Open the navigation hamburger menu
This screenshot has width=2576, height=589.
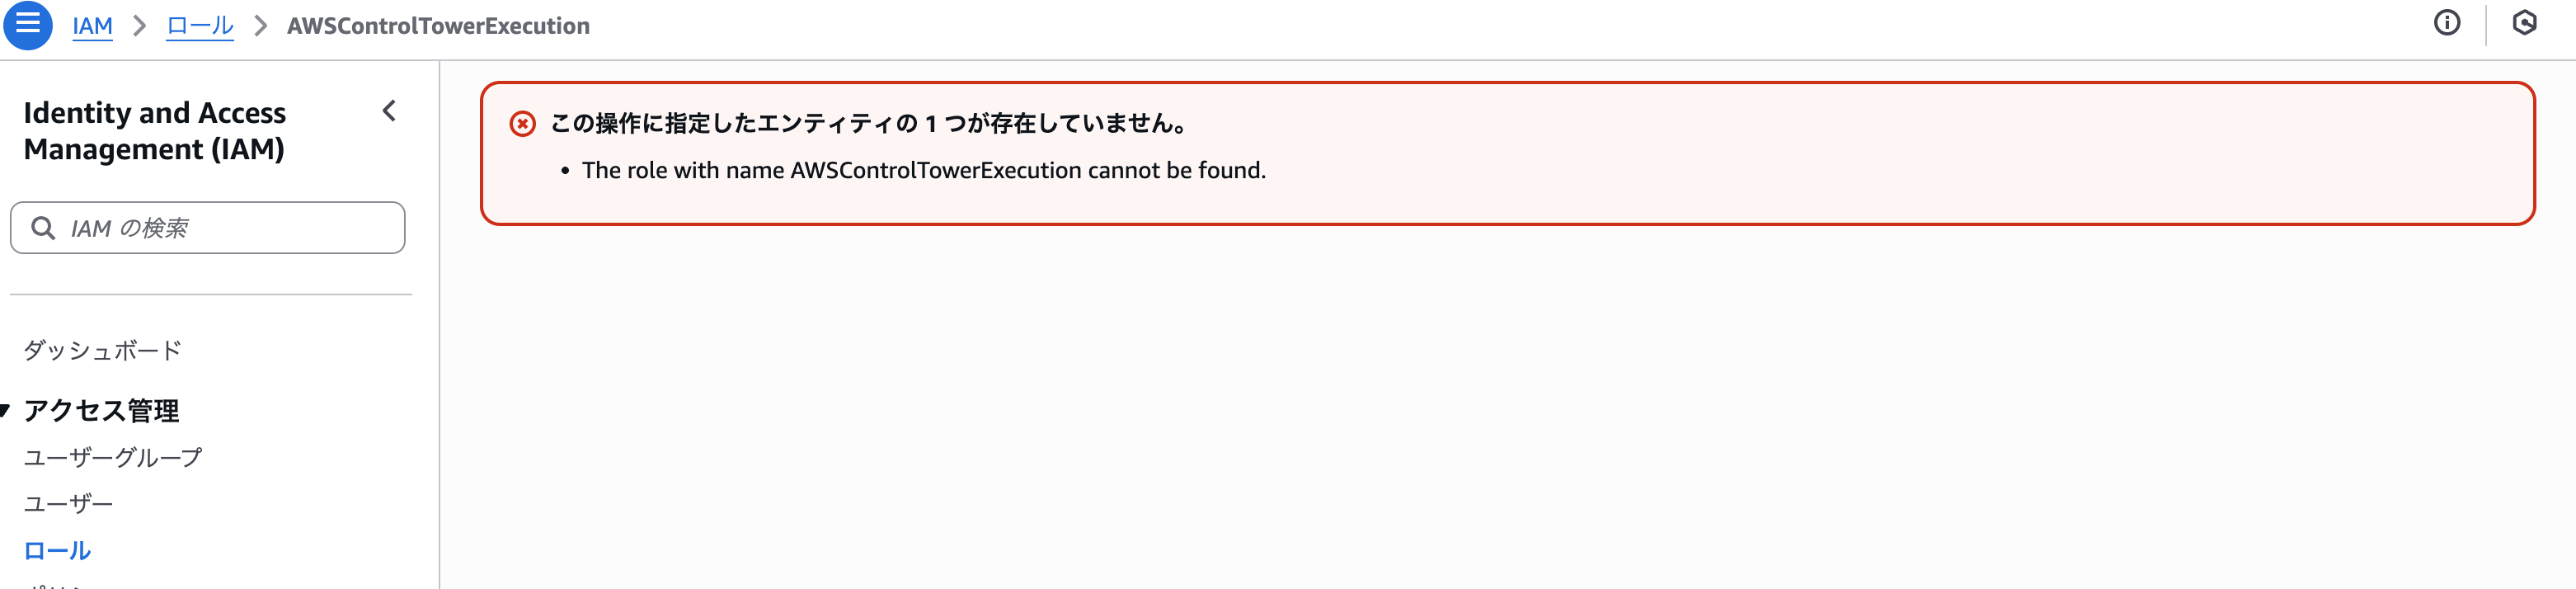pyautogui.click(x=29, y=25)
